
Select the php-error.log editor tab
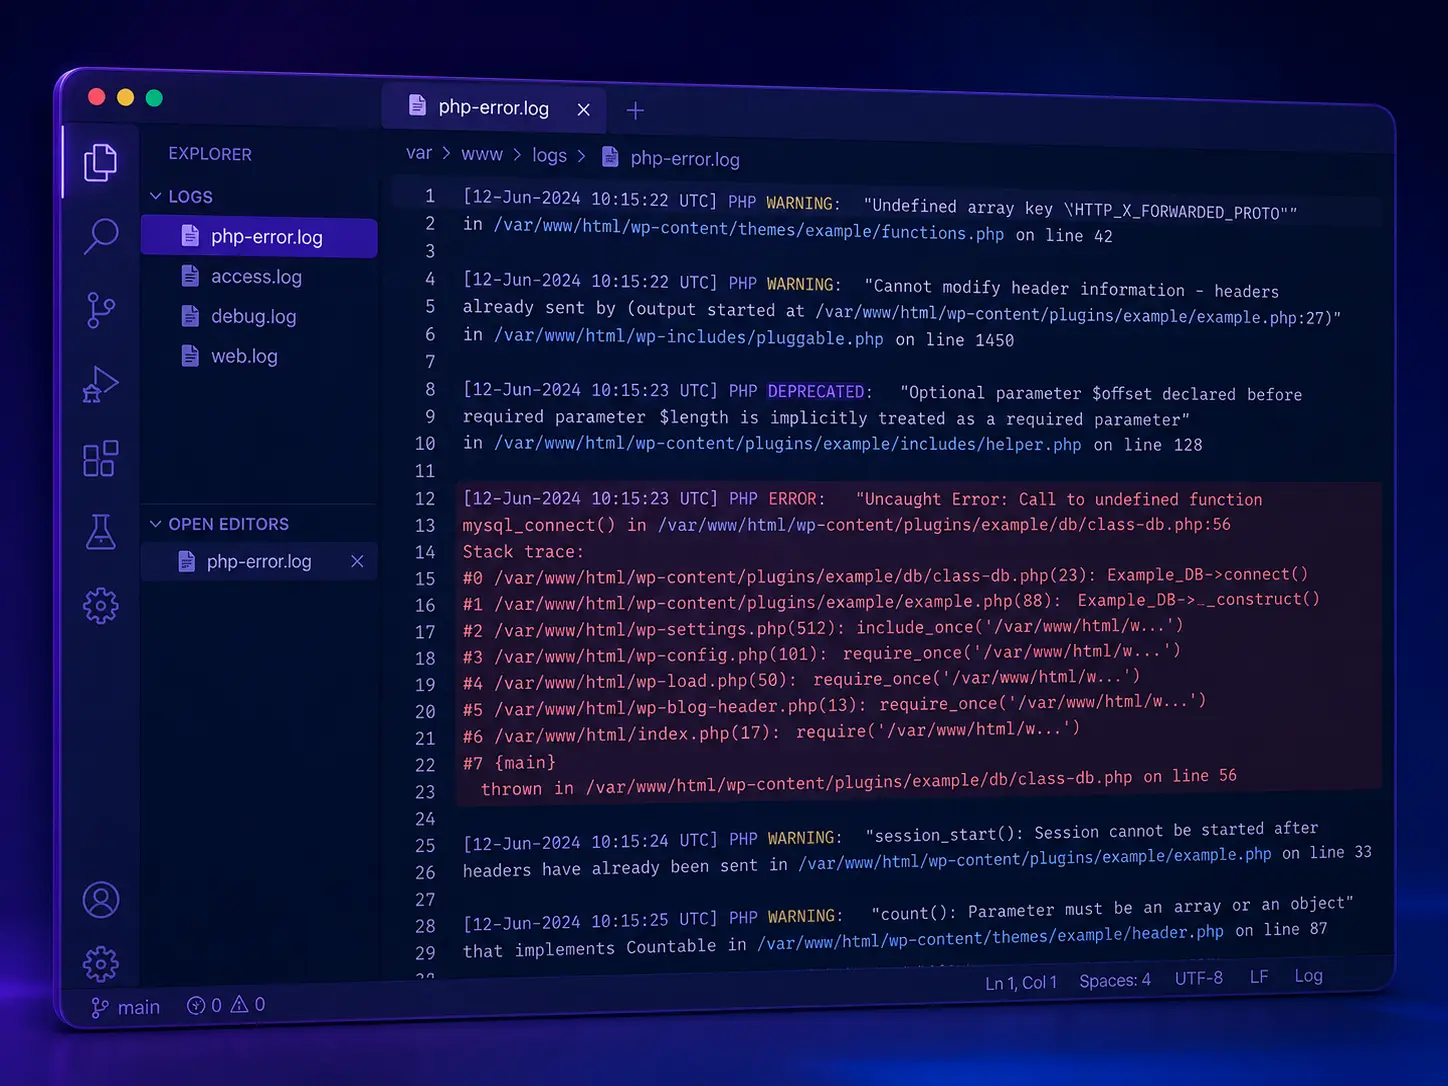[493, 108]
